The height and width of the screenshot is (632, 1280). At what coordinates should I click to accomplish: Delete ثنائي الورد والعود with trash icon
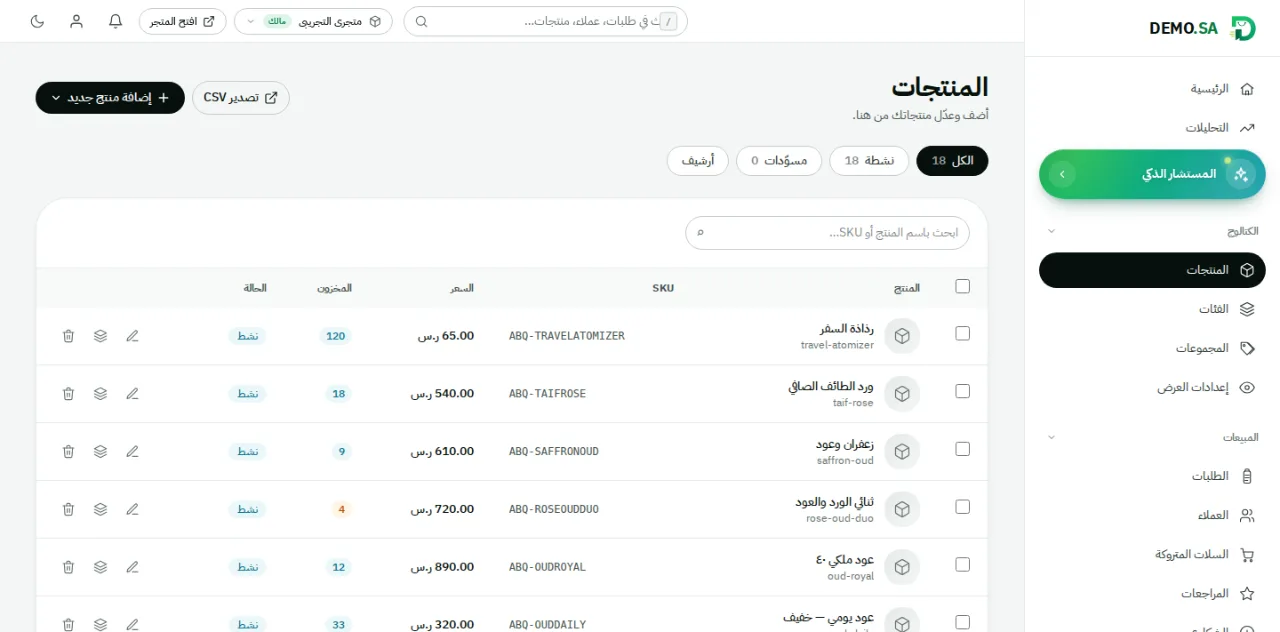[x=68, y=509]
